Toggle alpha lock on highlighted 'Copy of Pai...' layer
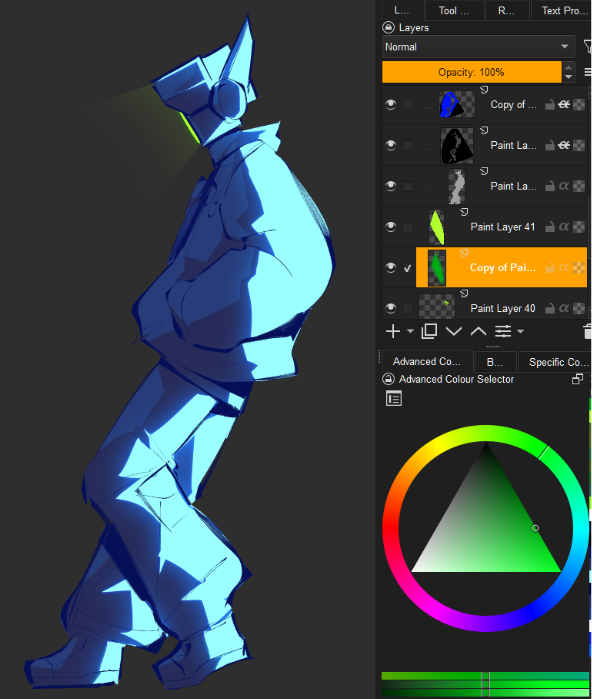 click(x=579, y=267)
